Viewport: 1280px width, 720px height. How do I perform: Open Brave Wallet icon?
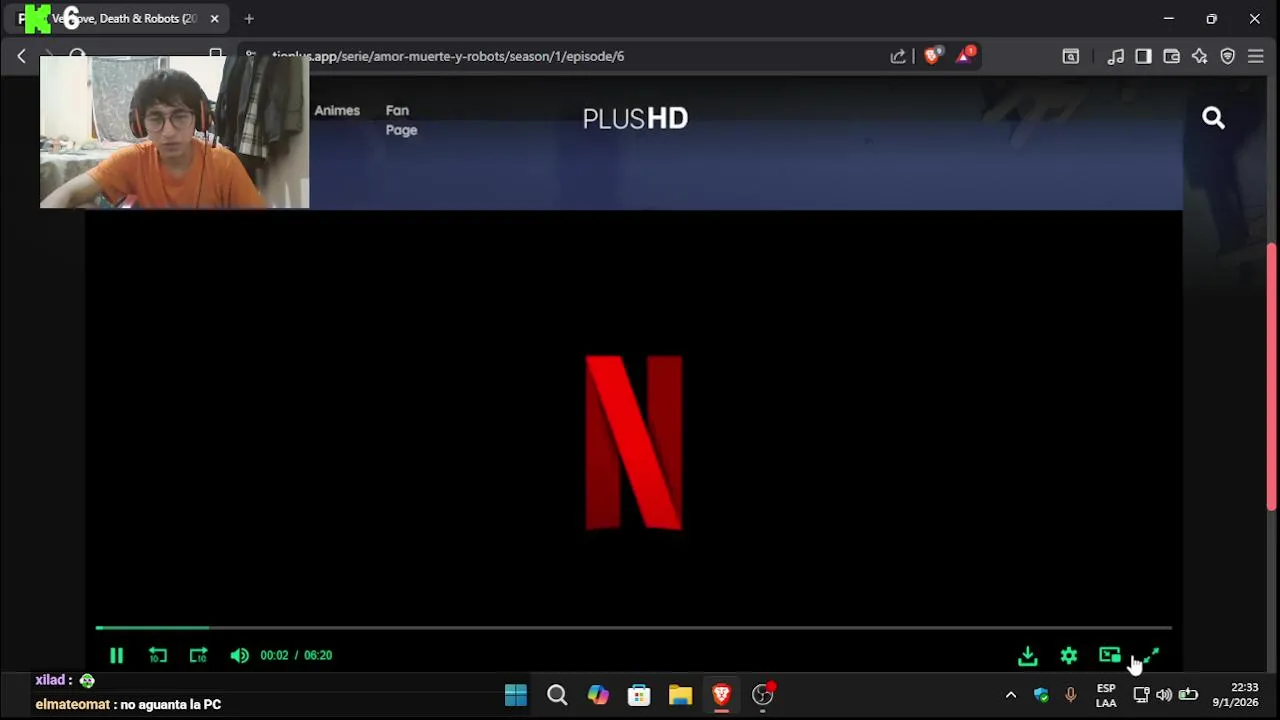point(1171,56)
